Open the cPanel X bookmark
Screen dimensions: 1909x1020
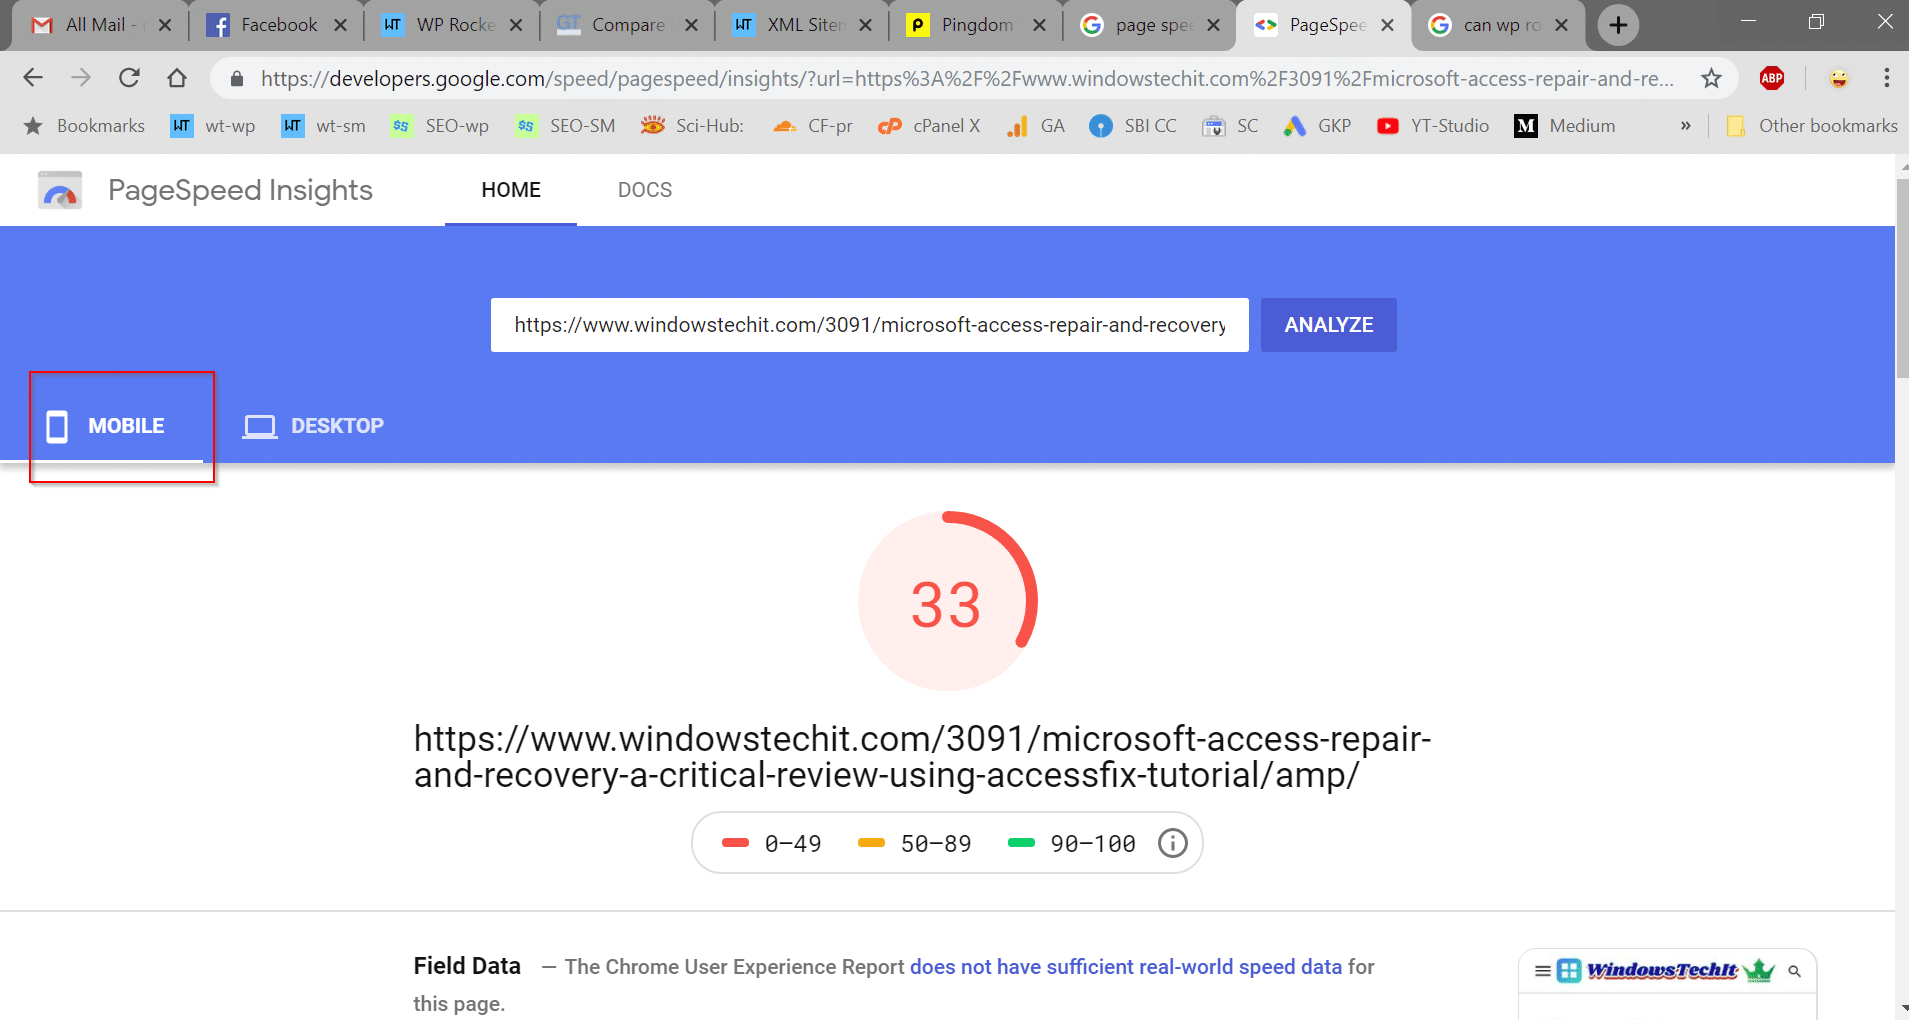929,126
